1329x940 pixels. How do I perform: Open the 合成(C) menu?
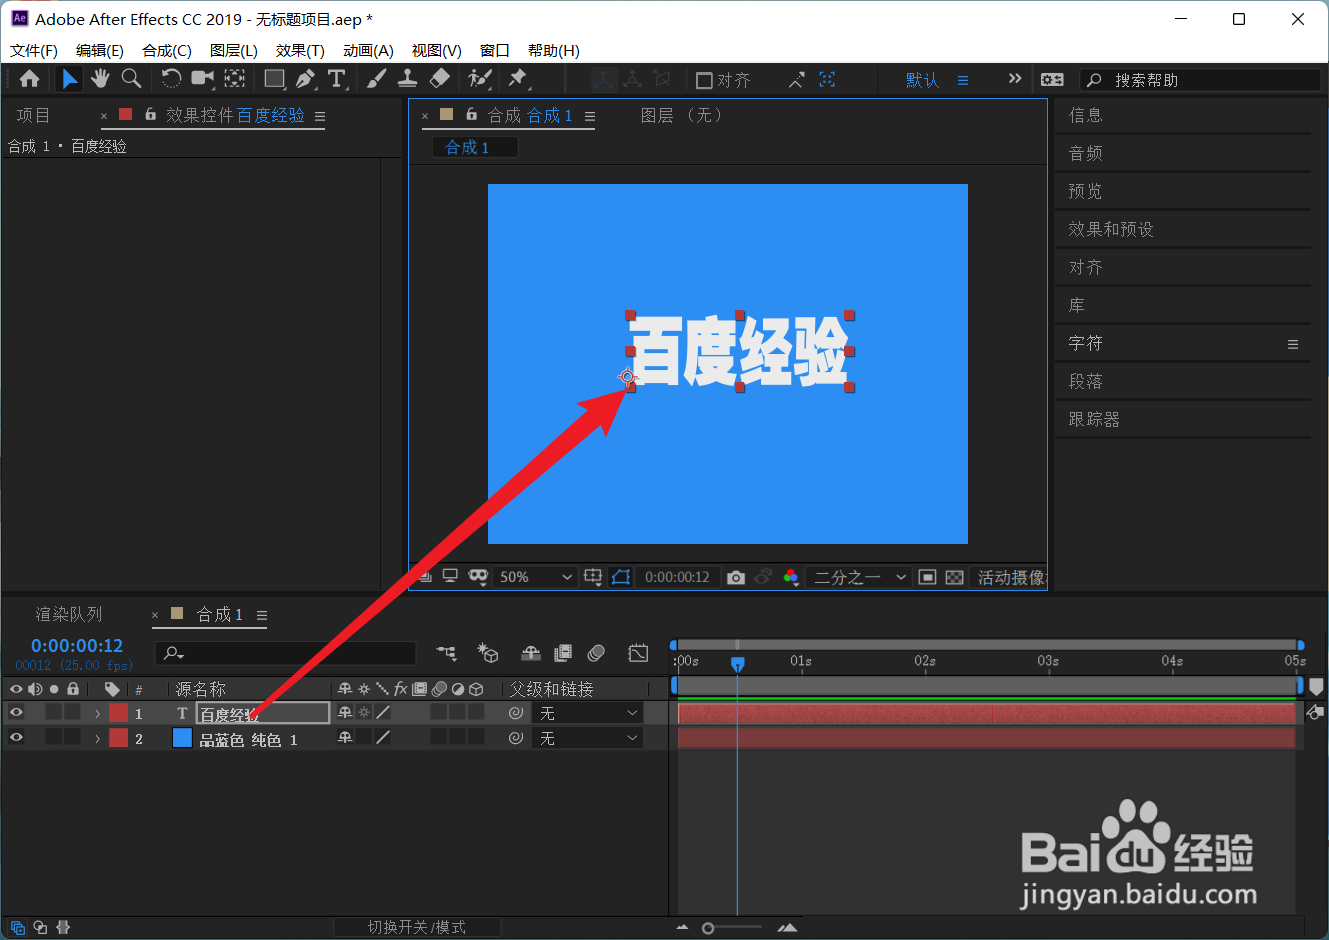click(x=167, y=50)
